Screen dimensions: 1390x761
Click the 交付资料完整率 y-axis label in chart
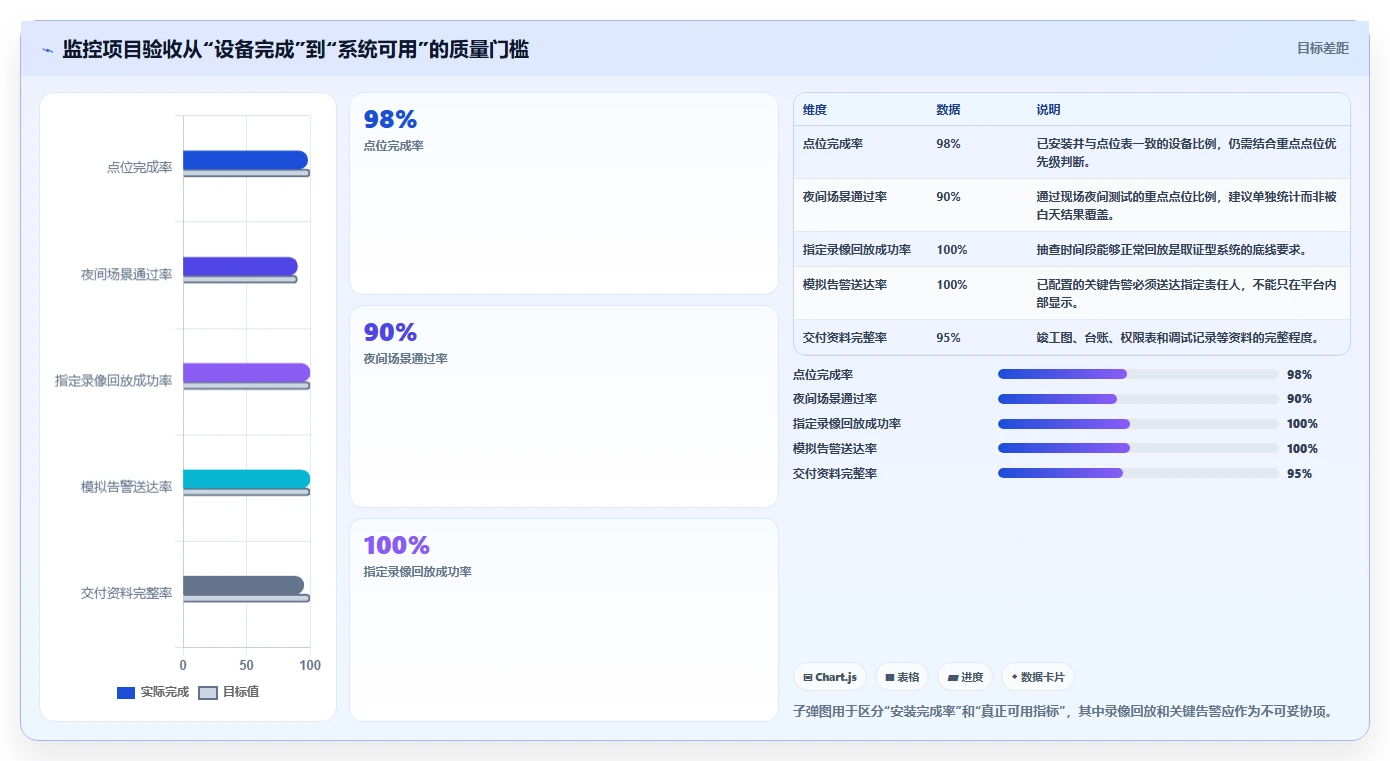pyautogui.click(x=126, y=593)
